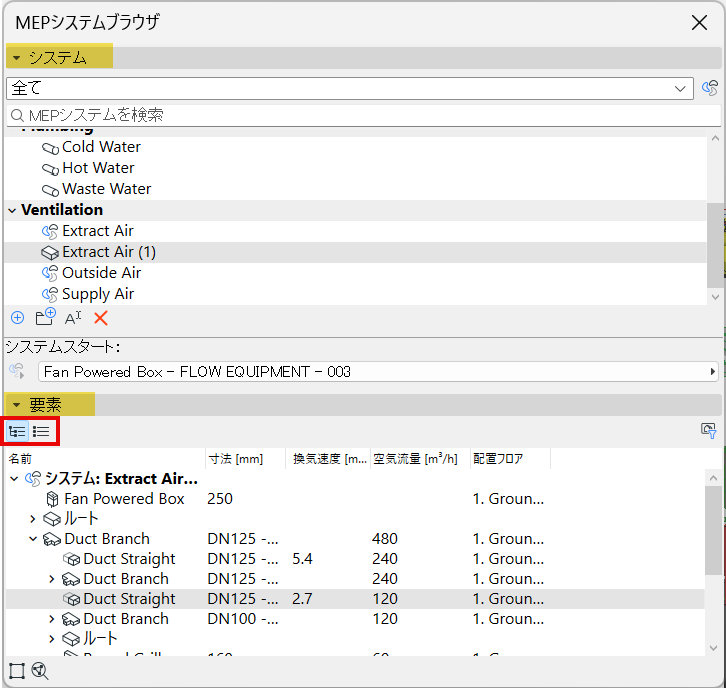Click the rename system icon
726x688 pixels.
(x=73, y=318)
